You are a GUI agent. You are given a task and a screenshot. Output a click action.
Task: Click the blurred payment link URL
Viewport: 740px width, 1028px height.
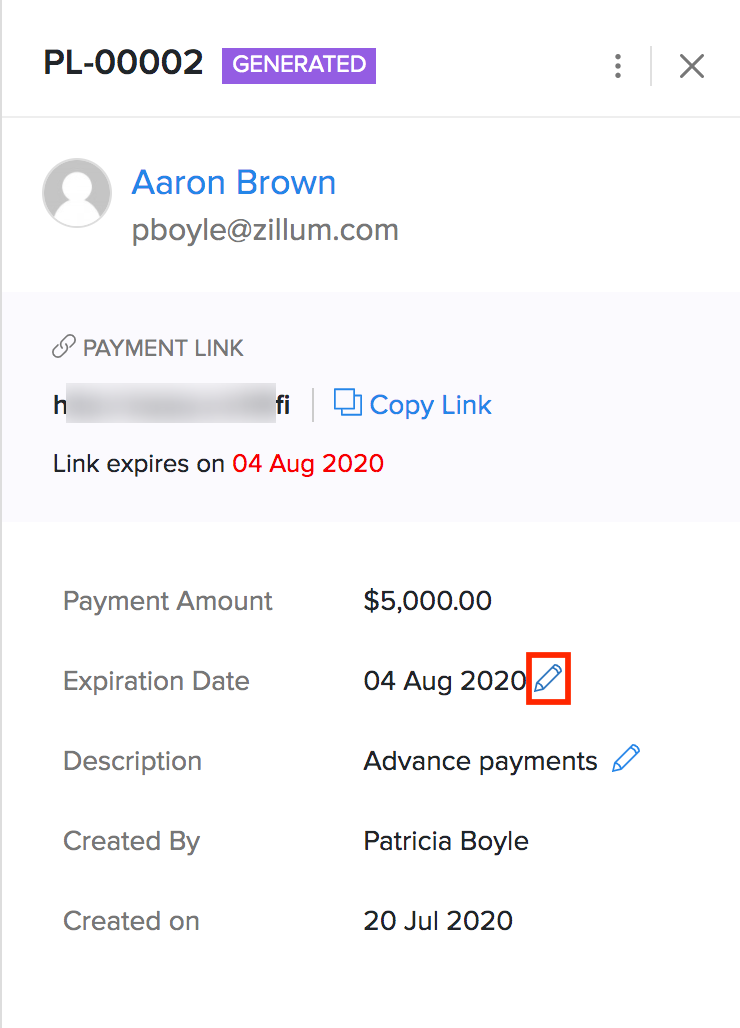171,405
